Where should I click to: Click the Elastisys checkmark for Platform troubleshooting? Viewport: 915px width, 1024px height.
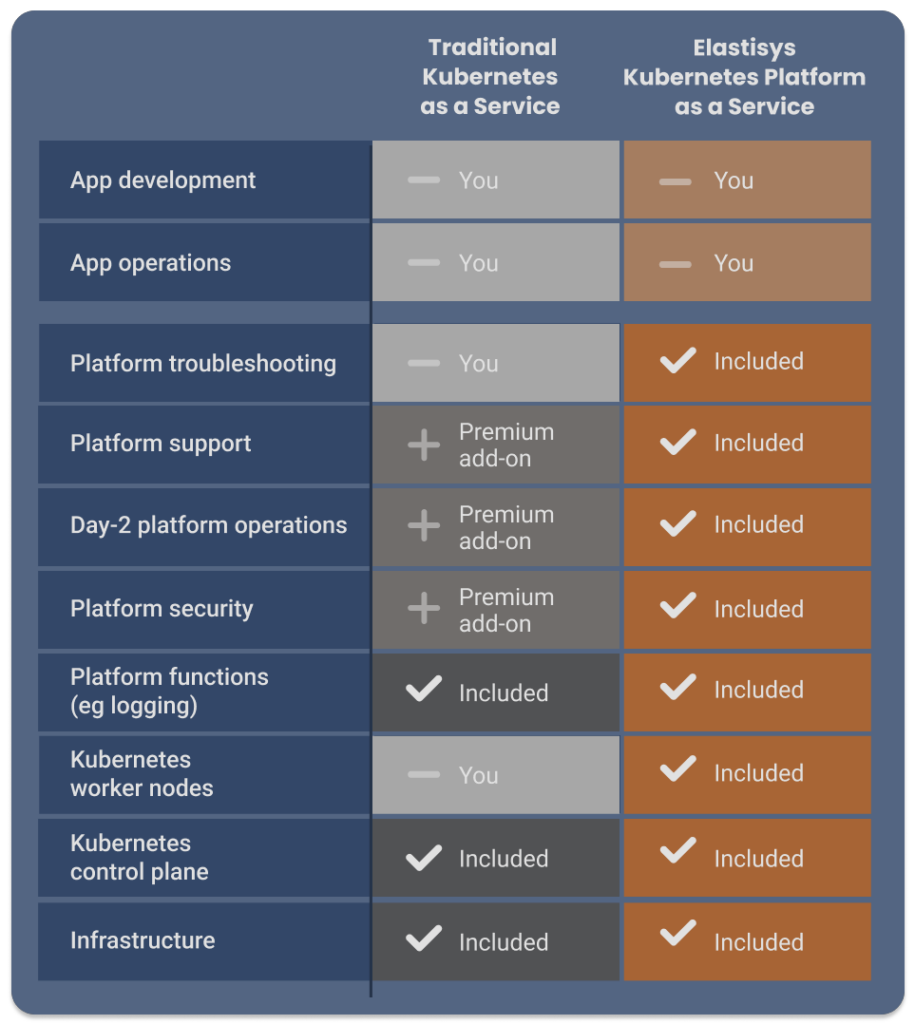click(x=678, y=360)
